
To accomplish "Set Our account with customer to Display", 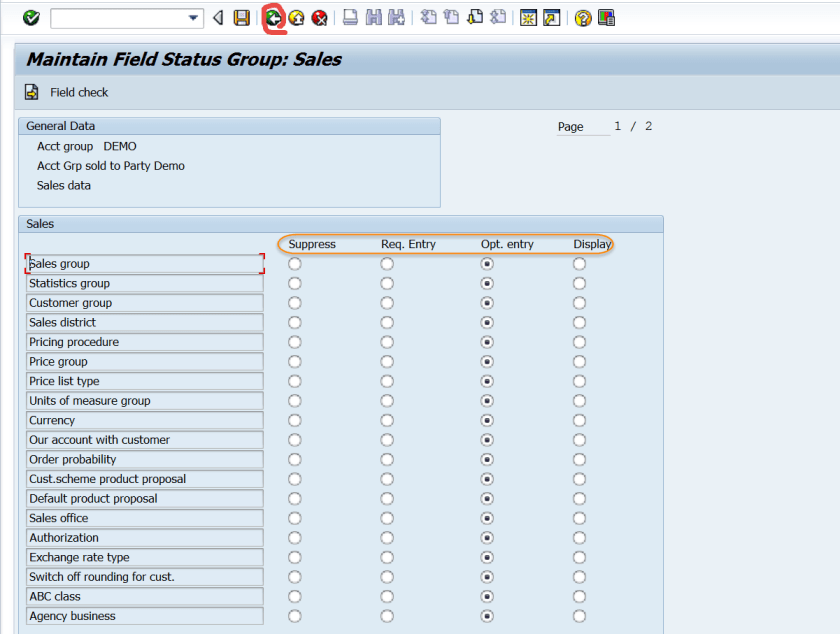I will click(579, 440).
